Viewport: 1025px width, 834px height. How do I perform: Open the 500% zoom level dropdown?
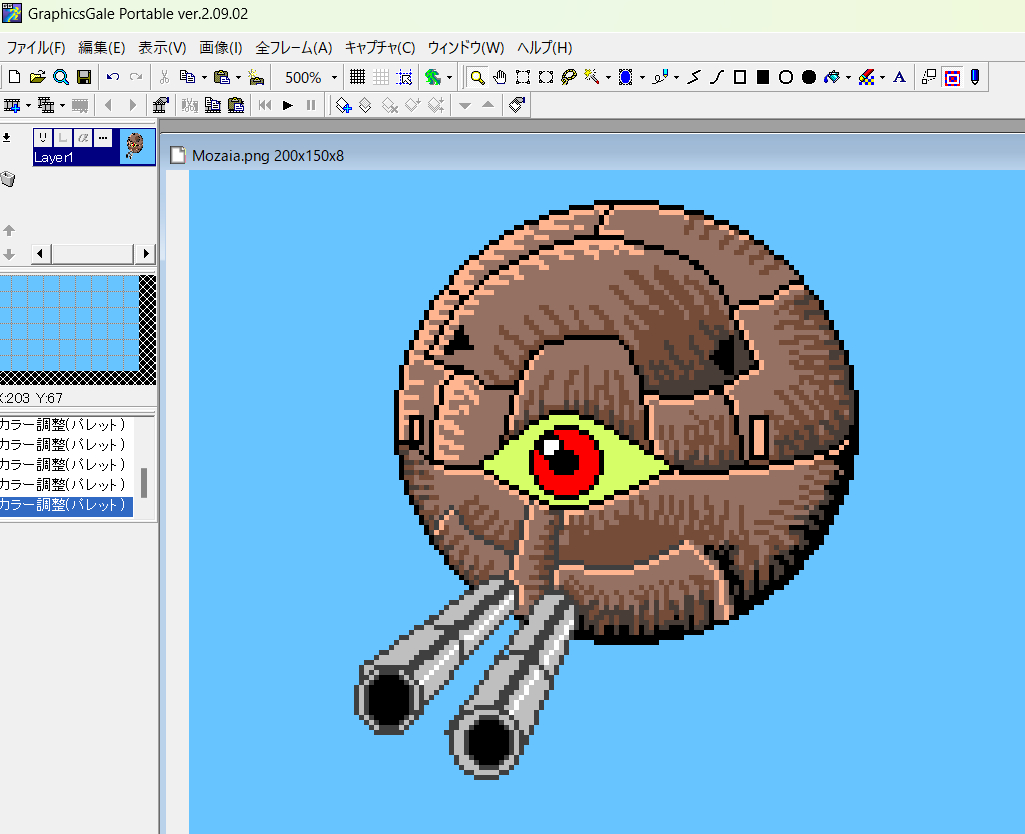coord(334,77)
